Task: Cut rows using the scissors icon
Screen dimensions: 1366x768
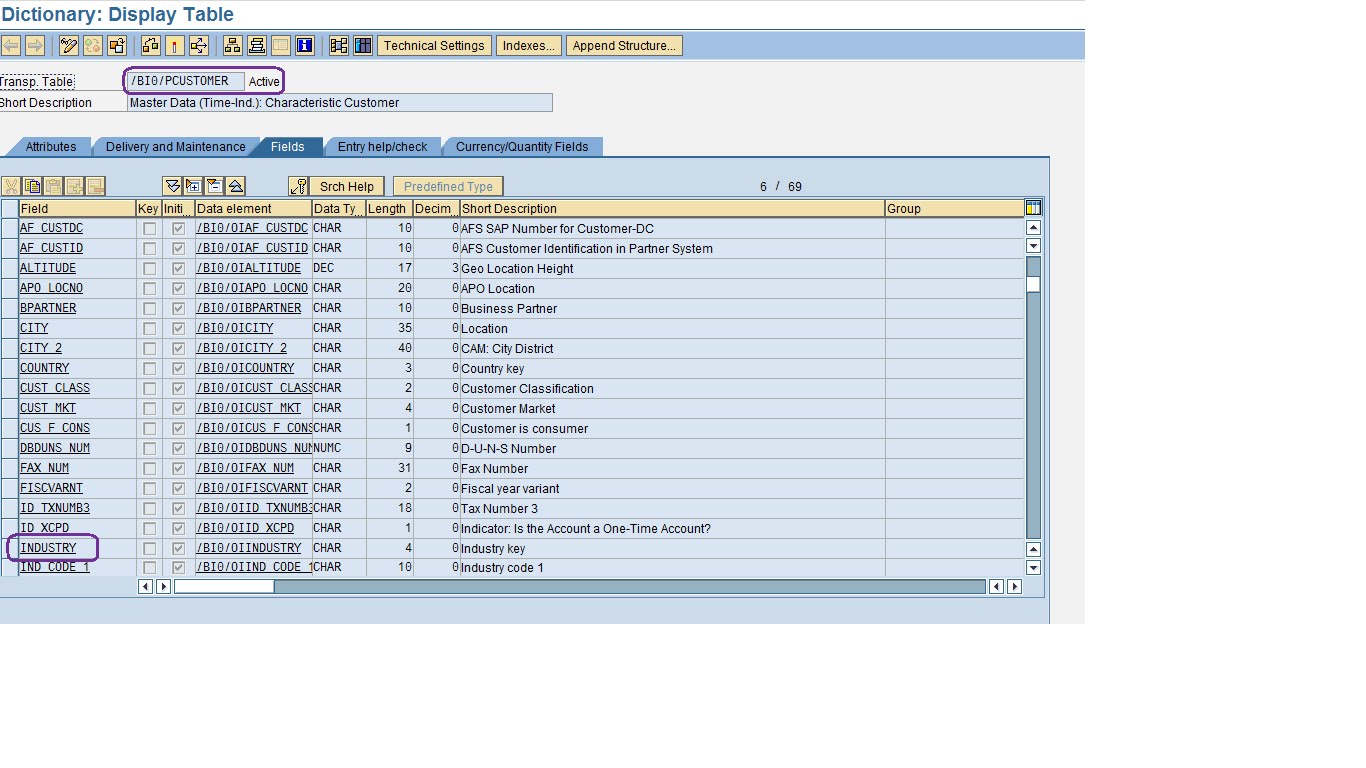Action: [x=11, y=186]
